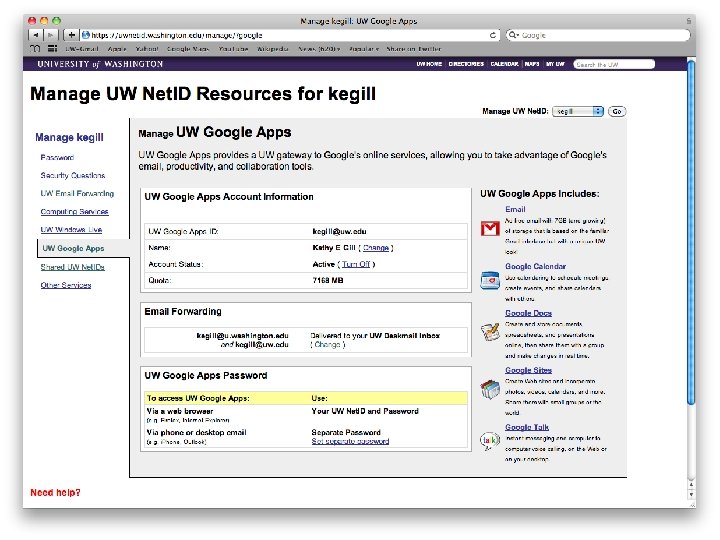Click the Go button
720x540 pixels.
point(617,111)
